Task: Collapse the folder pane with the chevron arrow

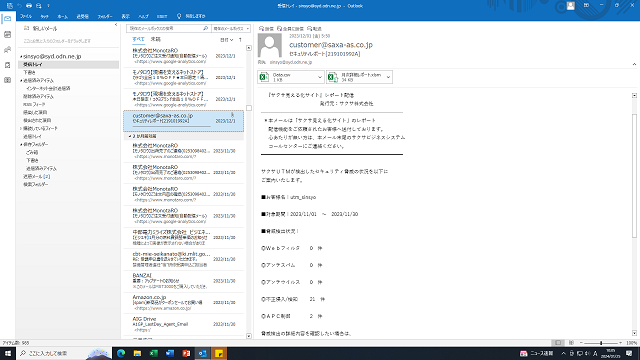Action: tap(116, 25)
